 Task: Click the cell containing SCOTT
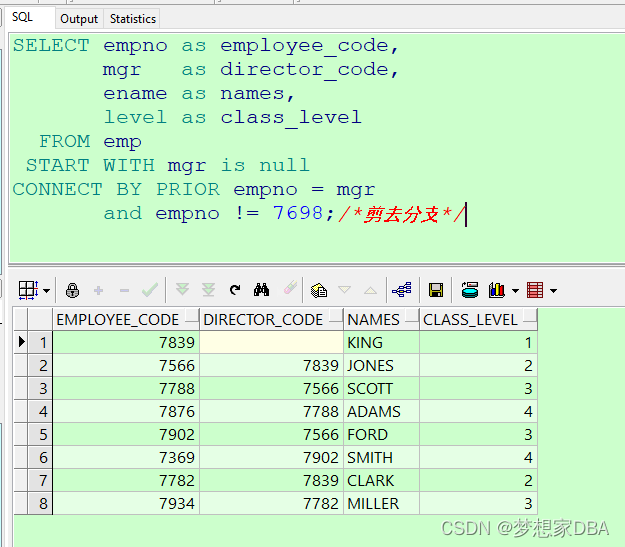click(381, 388)
